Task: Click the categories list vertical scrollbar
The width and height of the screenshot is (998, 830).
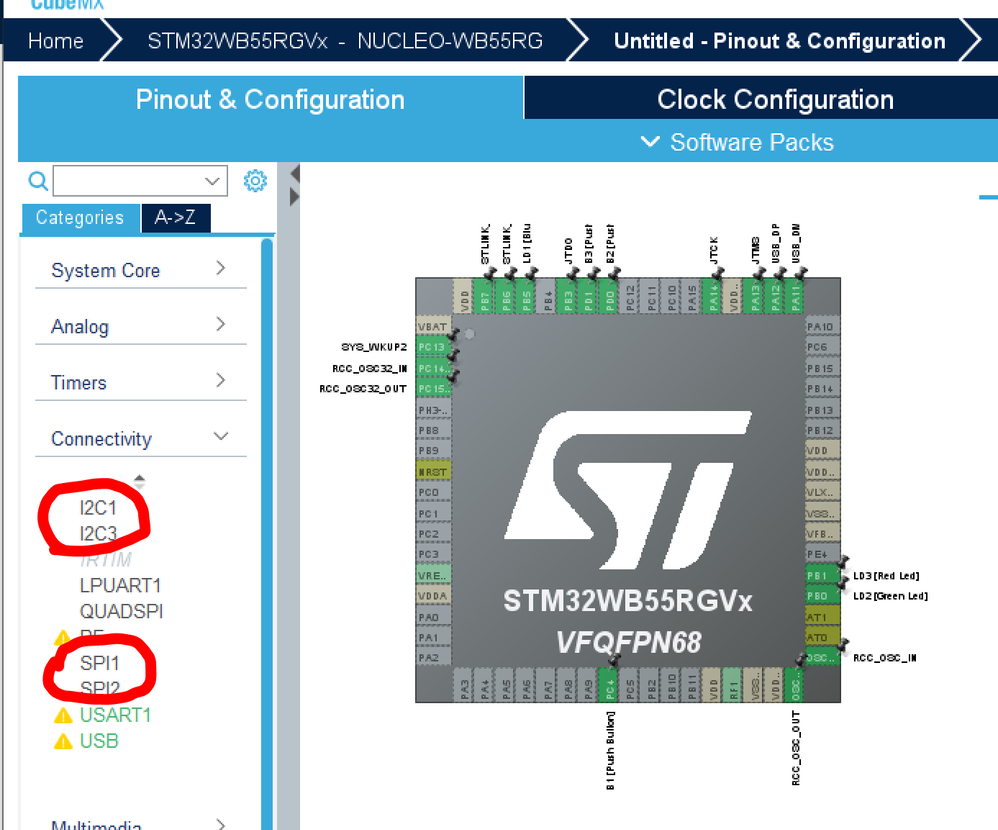Action: click(267, 533)
